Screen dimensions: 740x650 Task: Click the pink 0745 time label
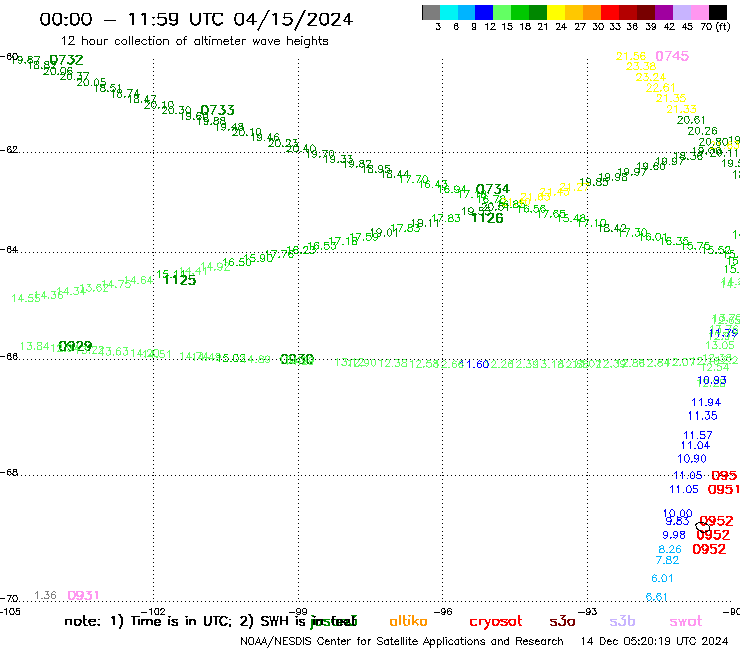[x=672, y=56]
